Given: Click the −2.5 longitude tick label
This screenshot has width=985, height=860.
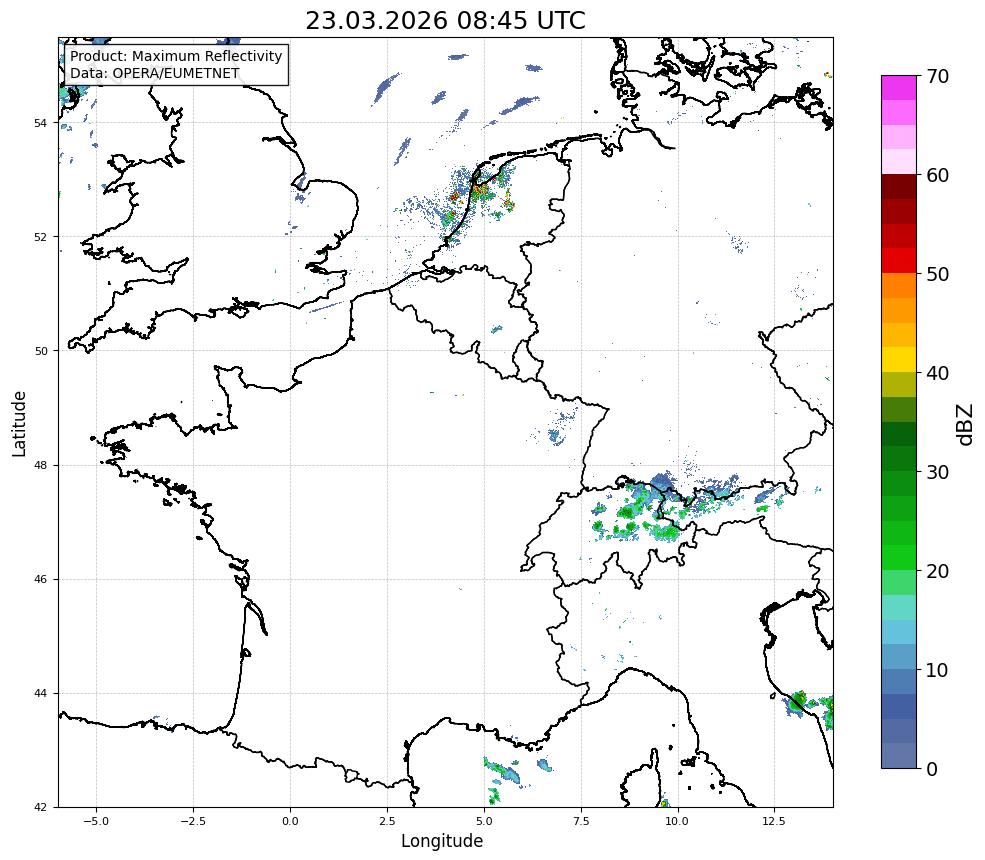Looking at the screenshot, I should pos(192,820).
